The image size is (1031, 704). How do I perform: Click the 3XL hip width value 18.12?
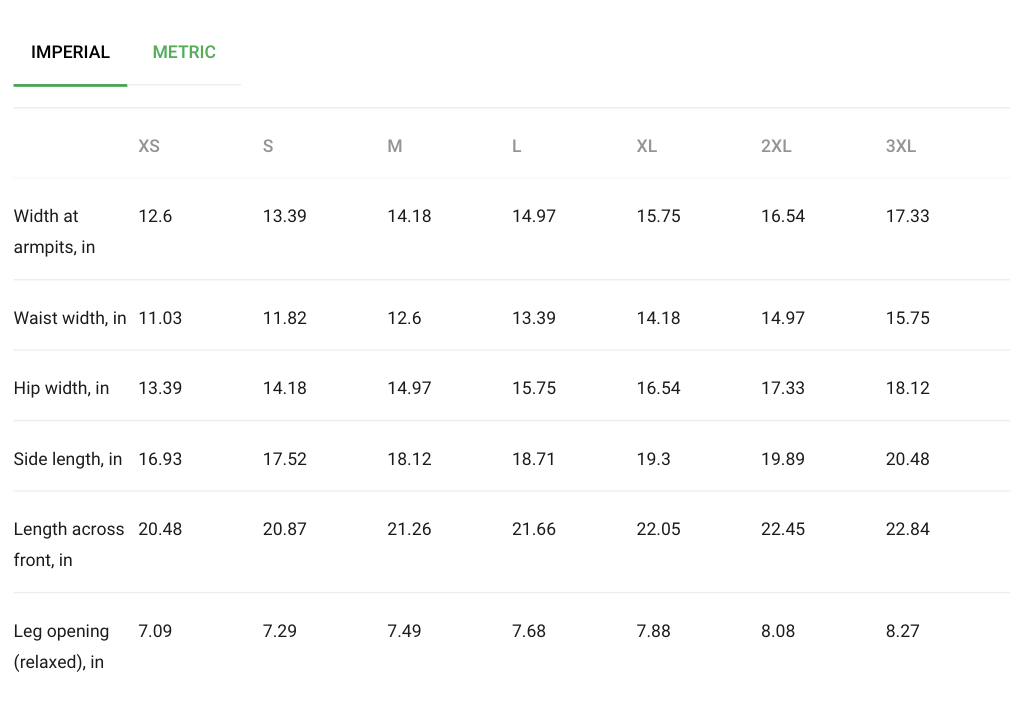pyautogui.click(x=908, y=388)
